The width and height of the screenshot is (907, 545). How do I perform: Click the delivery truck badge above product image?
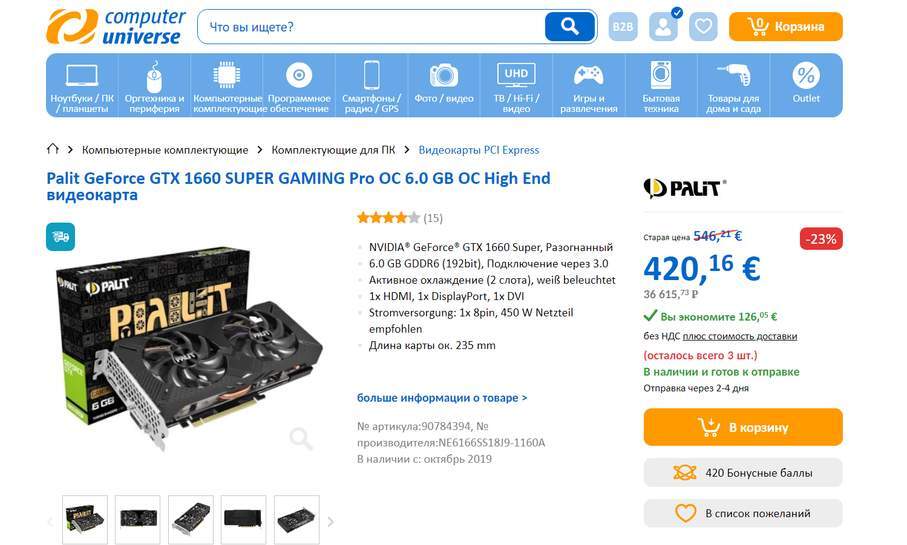pyautogui.click(x=61, y=237)
